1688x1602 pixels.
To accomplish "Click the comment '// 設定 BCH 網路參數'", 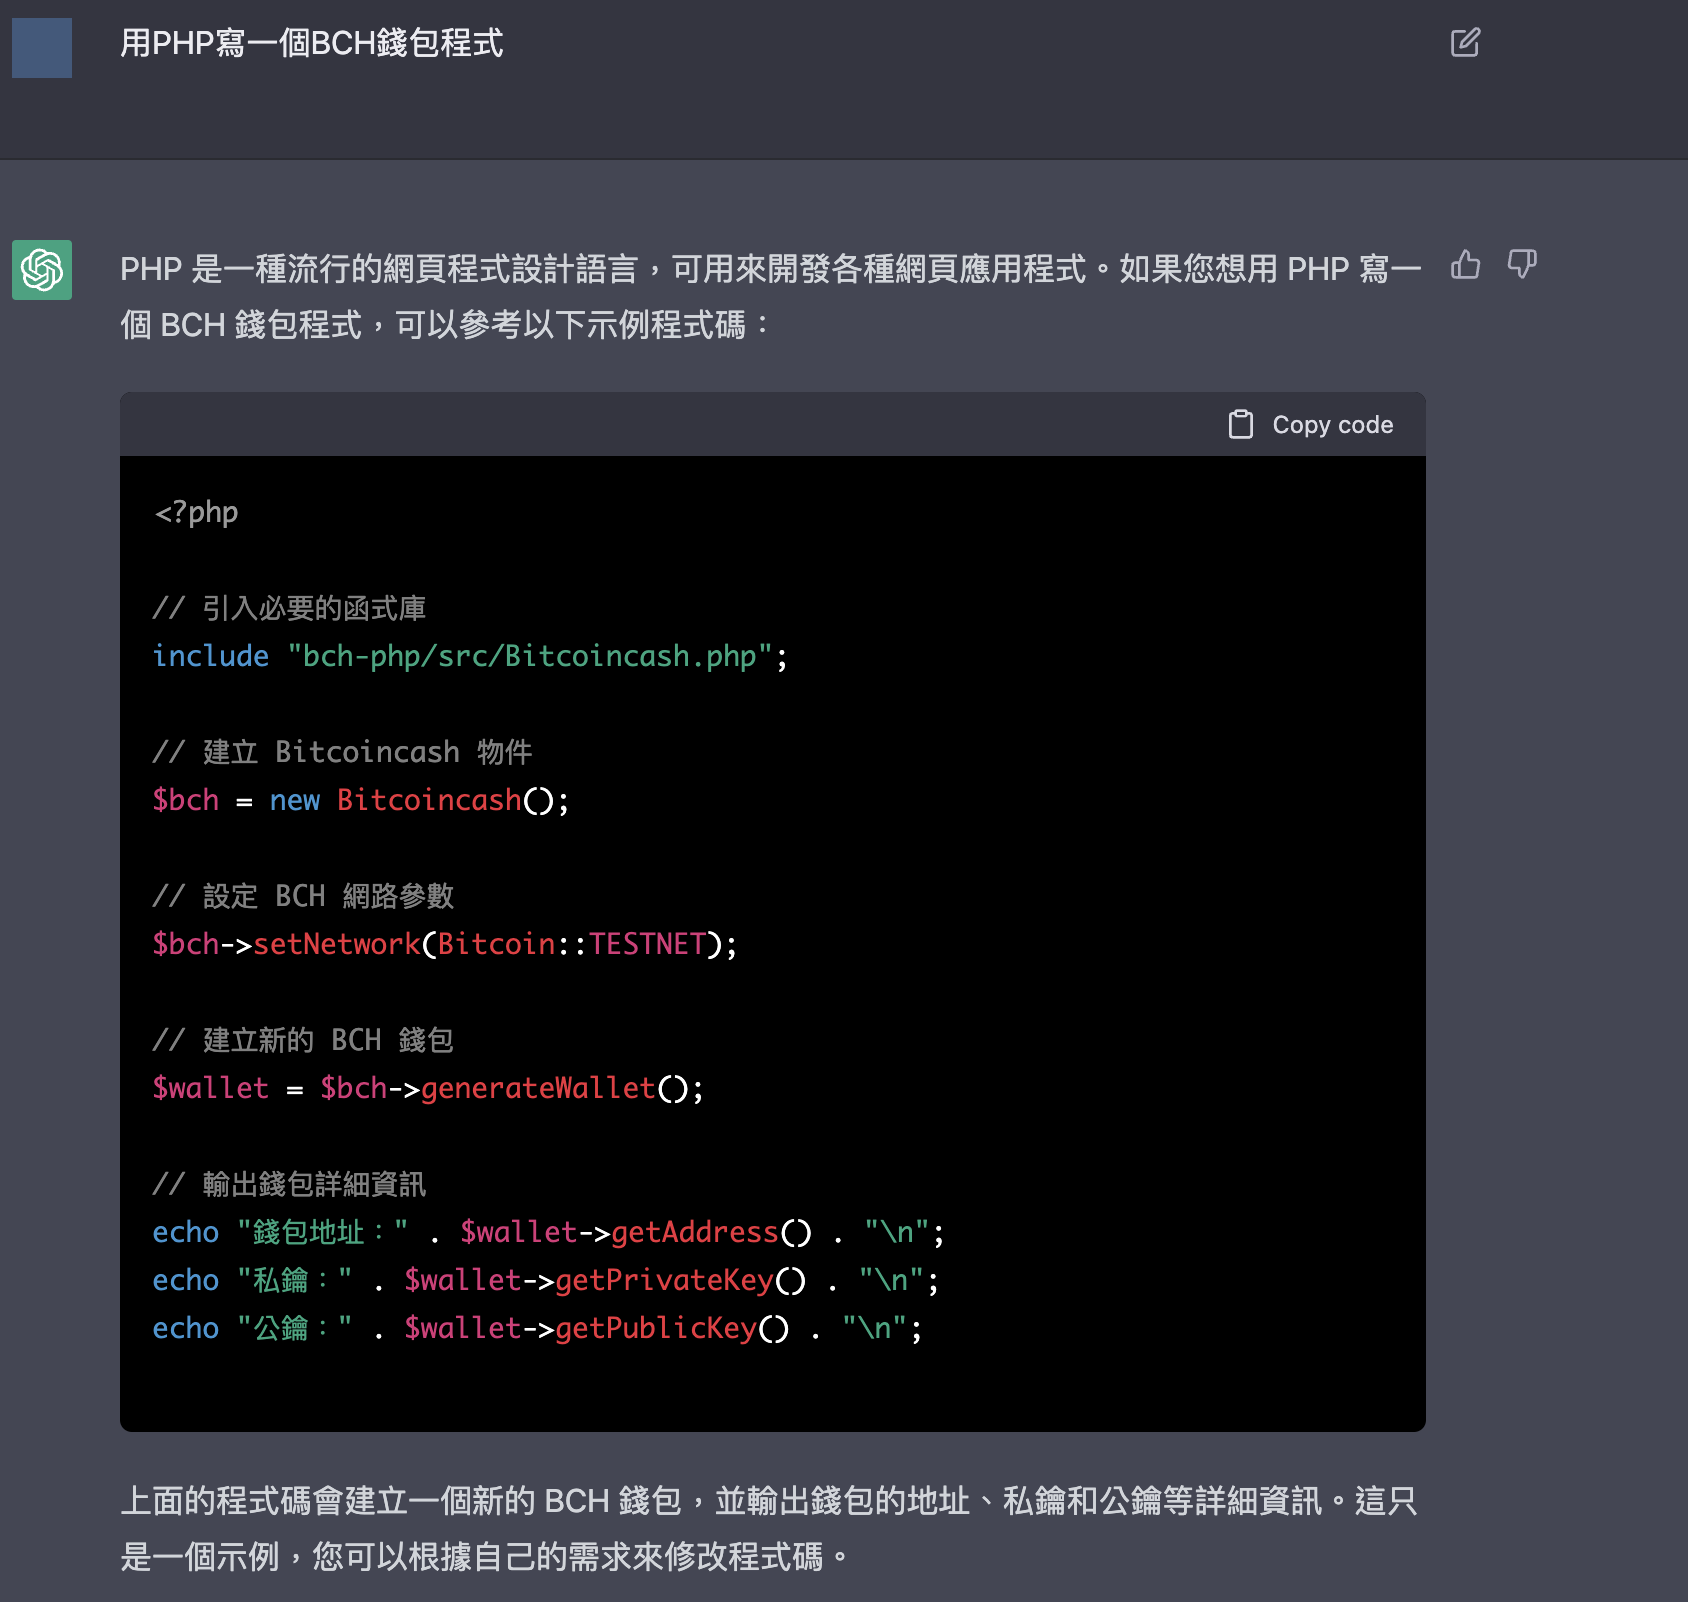I will click(303, 896).
